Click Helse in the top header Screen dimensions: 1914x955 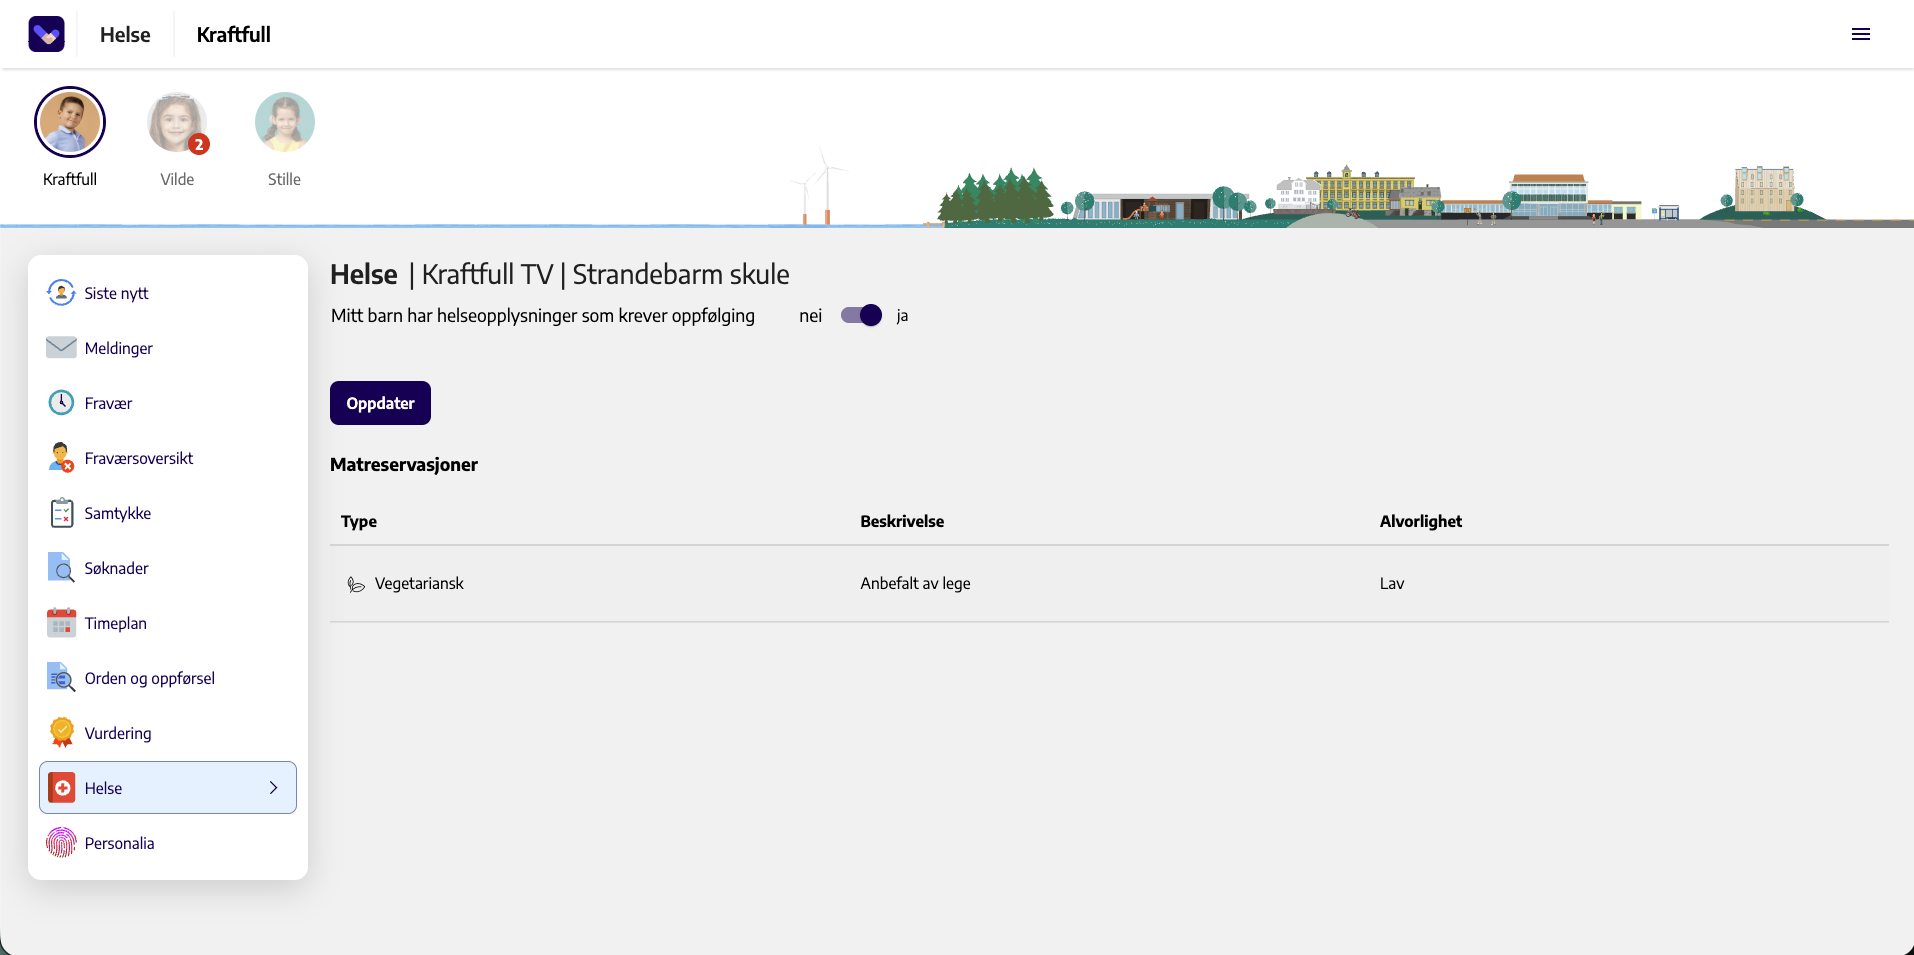coord(125,35)
